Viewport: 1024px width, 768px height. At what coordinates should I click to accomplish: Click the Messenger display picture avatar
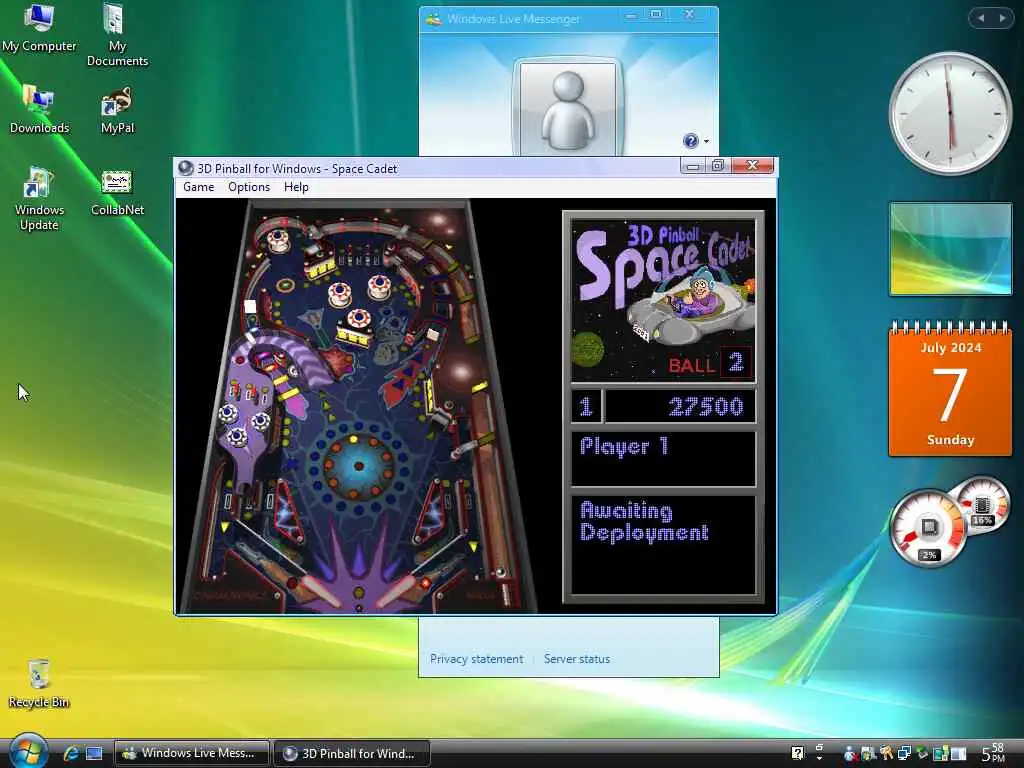click(568, 108)
